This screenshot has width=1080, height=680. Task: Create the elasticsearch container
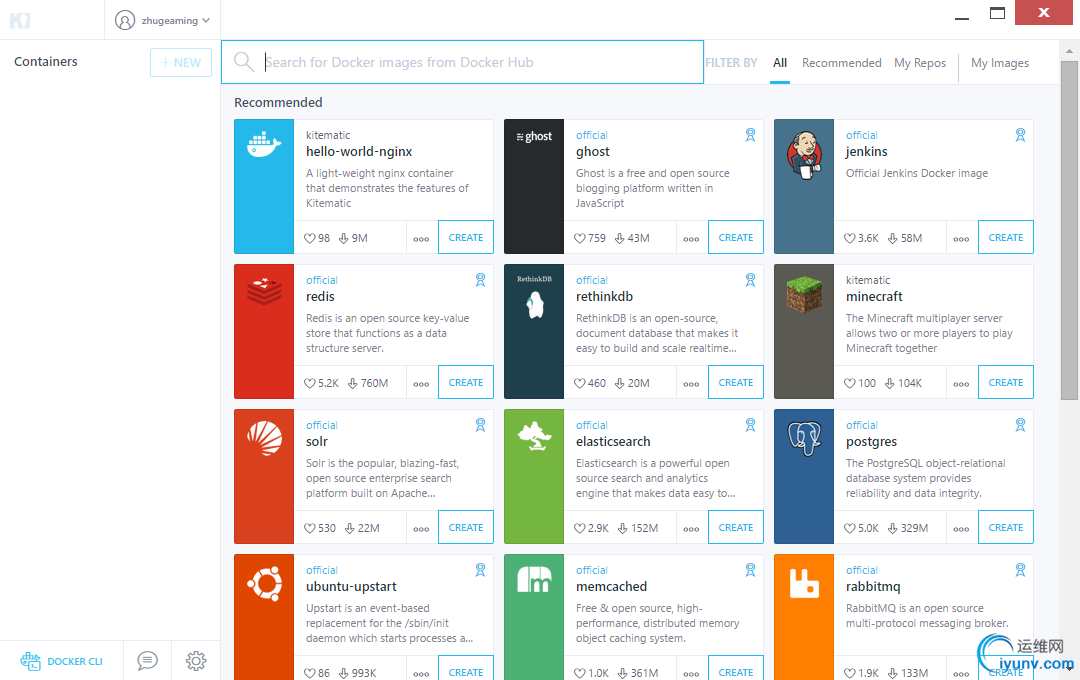coord(736,528)
